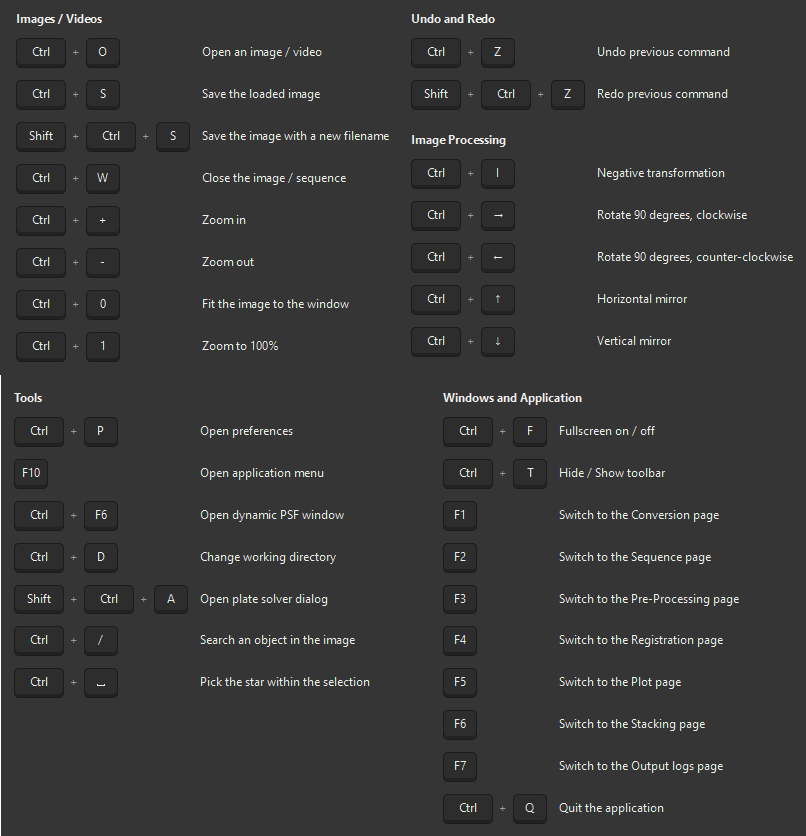Click the Ctrl+F Fullscreen toggle shortcut
The image size is (806, 836).
pos(499,431)
